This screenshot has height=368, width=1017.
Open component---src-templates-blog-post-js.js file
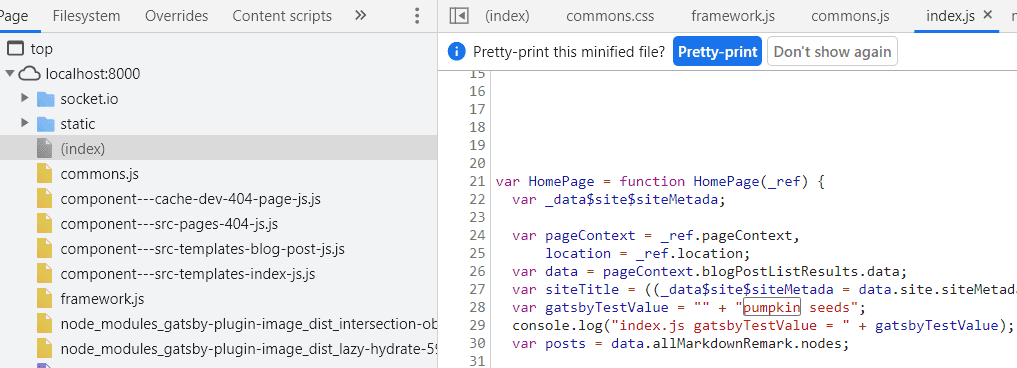202,249
